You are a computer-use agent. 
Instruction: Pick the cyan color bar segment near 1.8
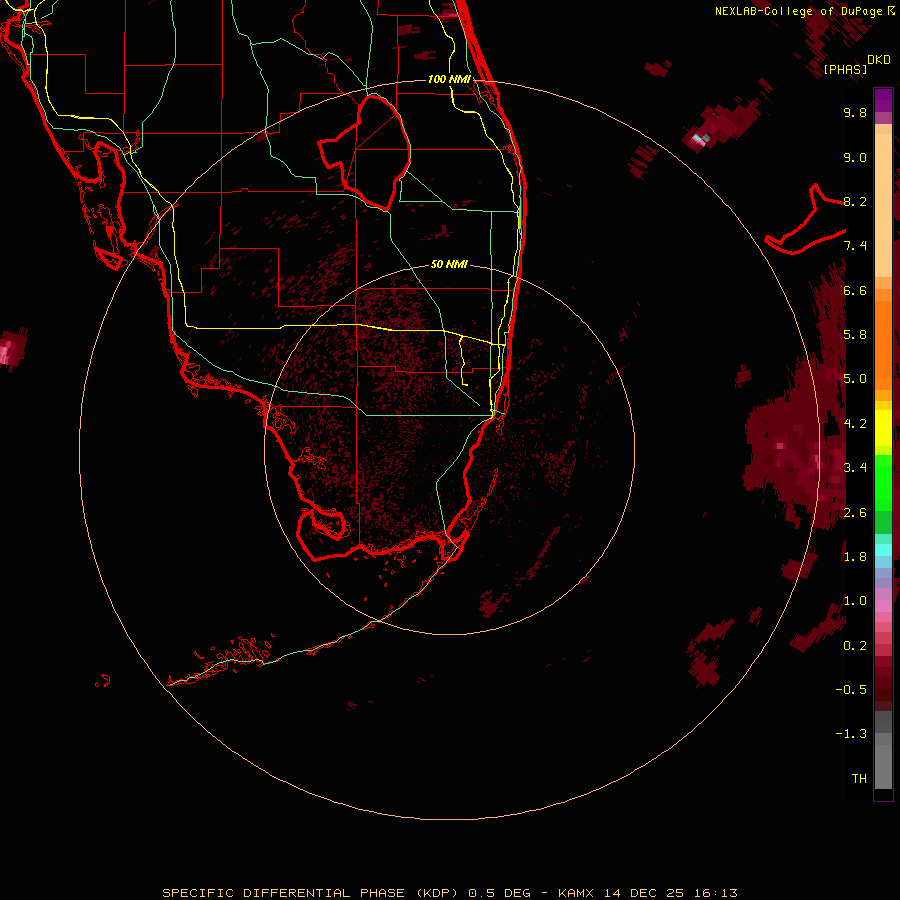pyautogui.click(x=883, y=550)
